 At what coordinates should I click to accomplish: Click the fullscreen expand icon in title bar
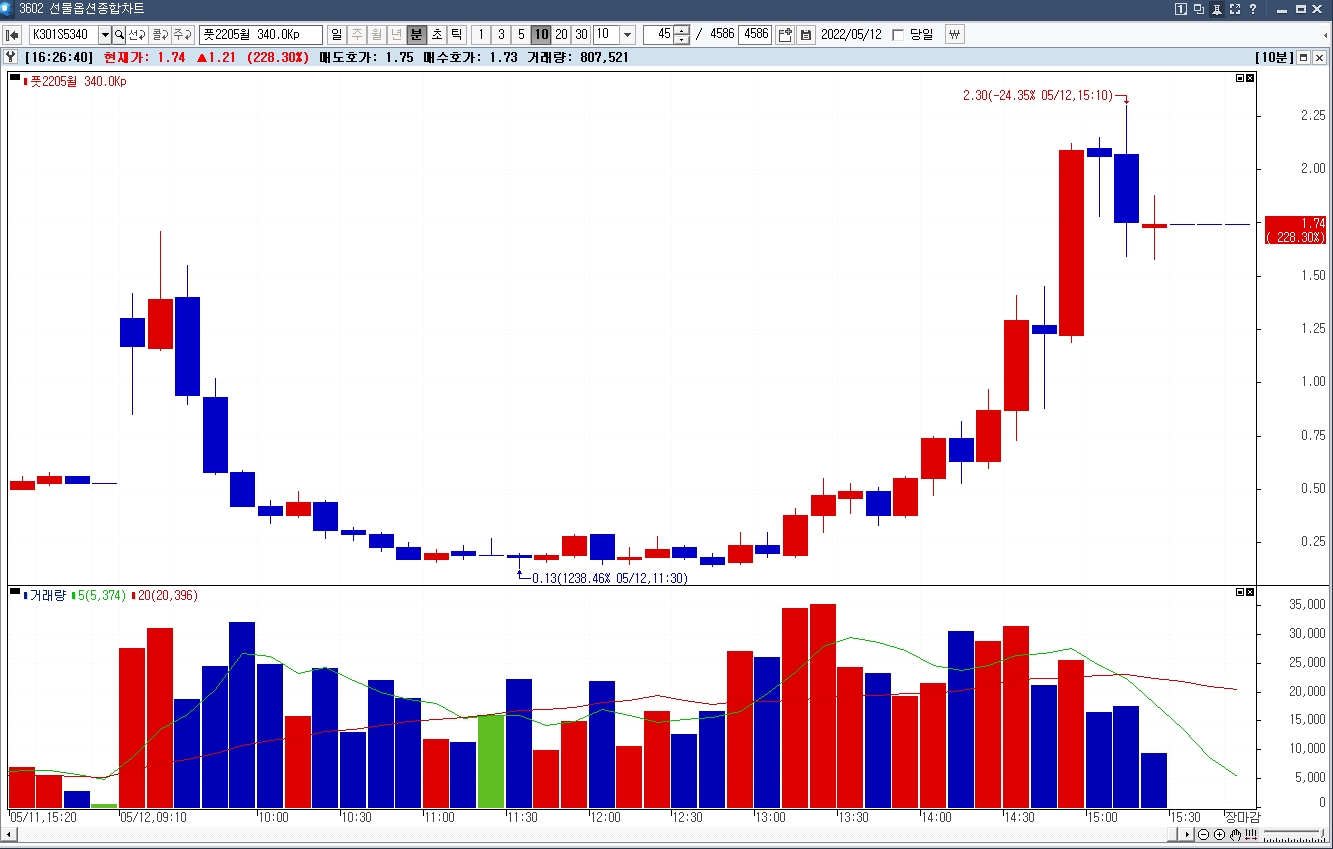click(x=1235, y=8)
